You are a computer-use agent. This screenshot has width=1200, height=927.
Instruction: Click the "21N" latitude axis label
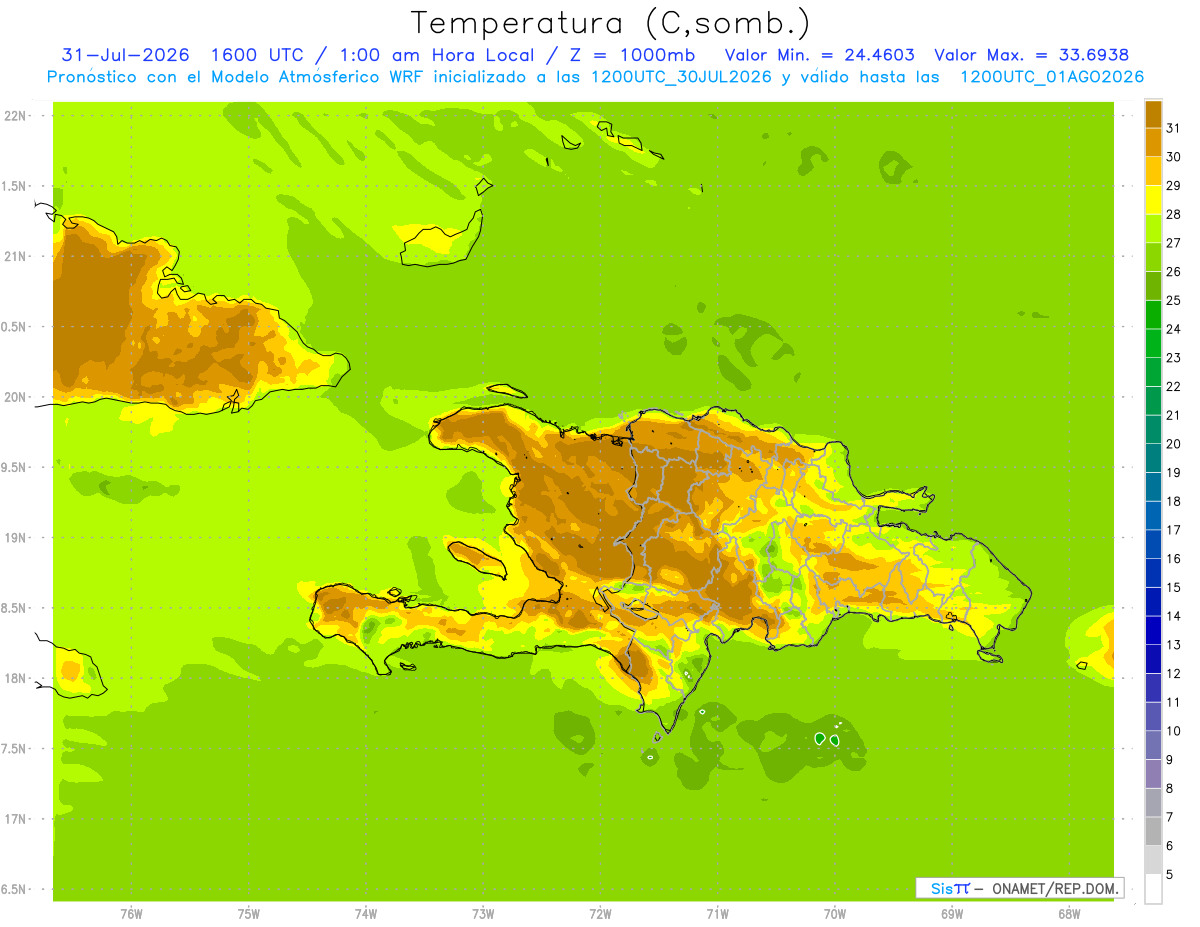(14, 256)
